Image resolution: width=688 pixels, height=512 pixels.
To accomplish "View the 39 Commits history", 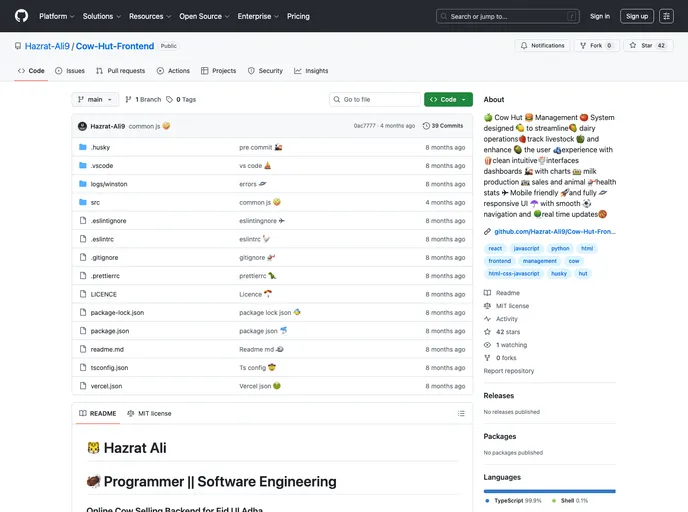I will tap(443, 126).
